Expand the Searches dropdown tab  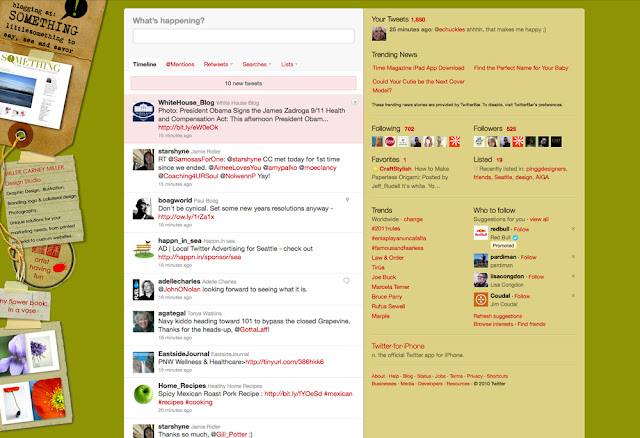tap(256, 64)
